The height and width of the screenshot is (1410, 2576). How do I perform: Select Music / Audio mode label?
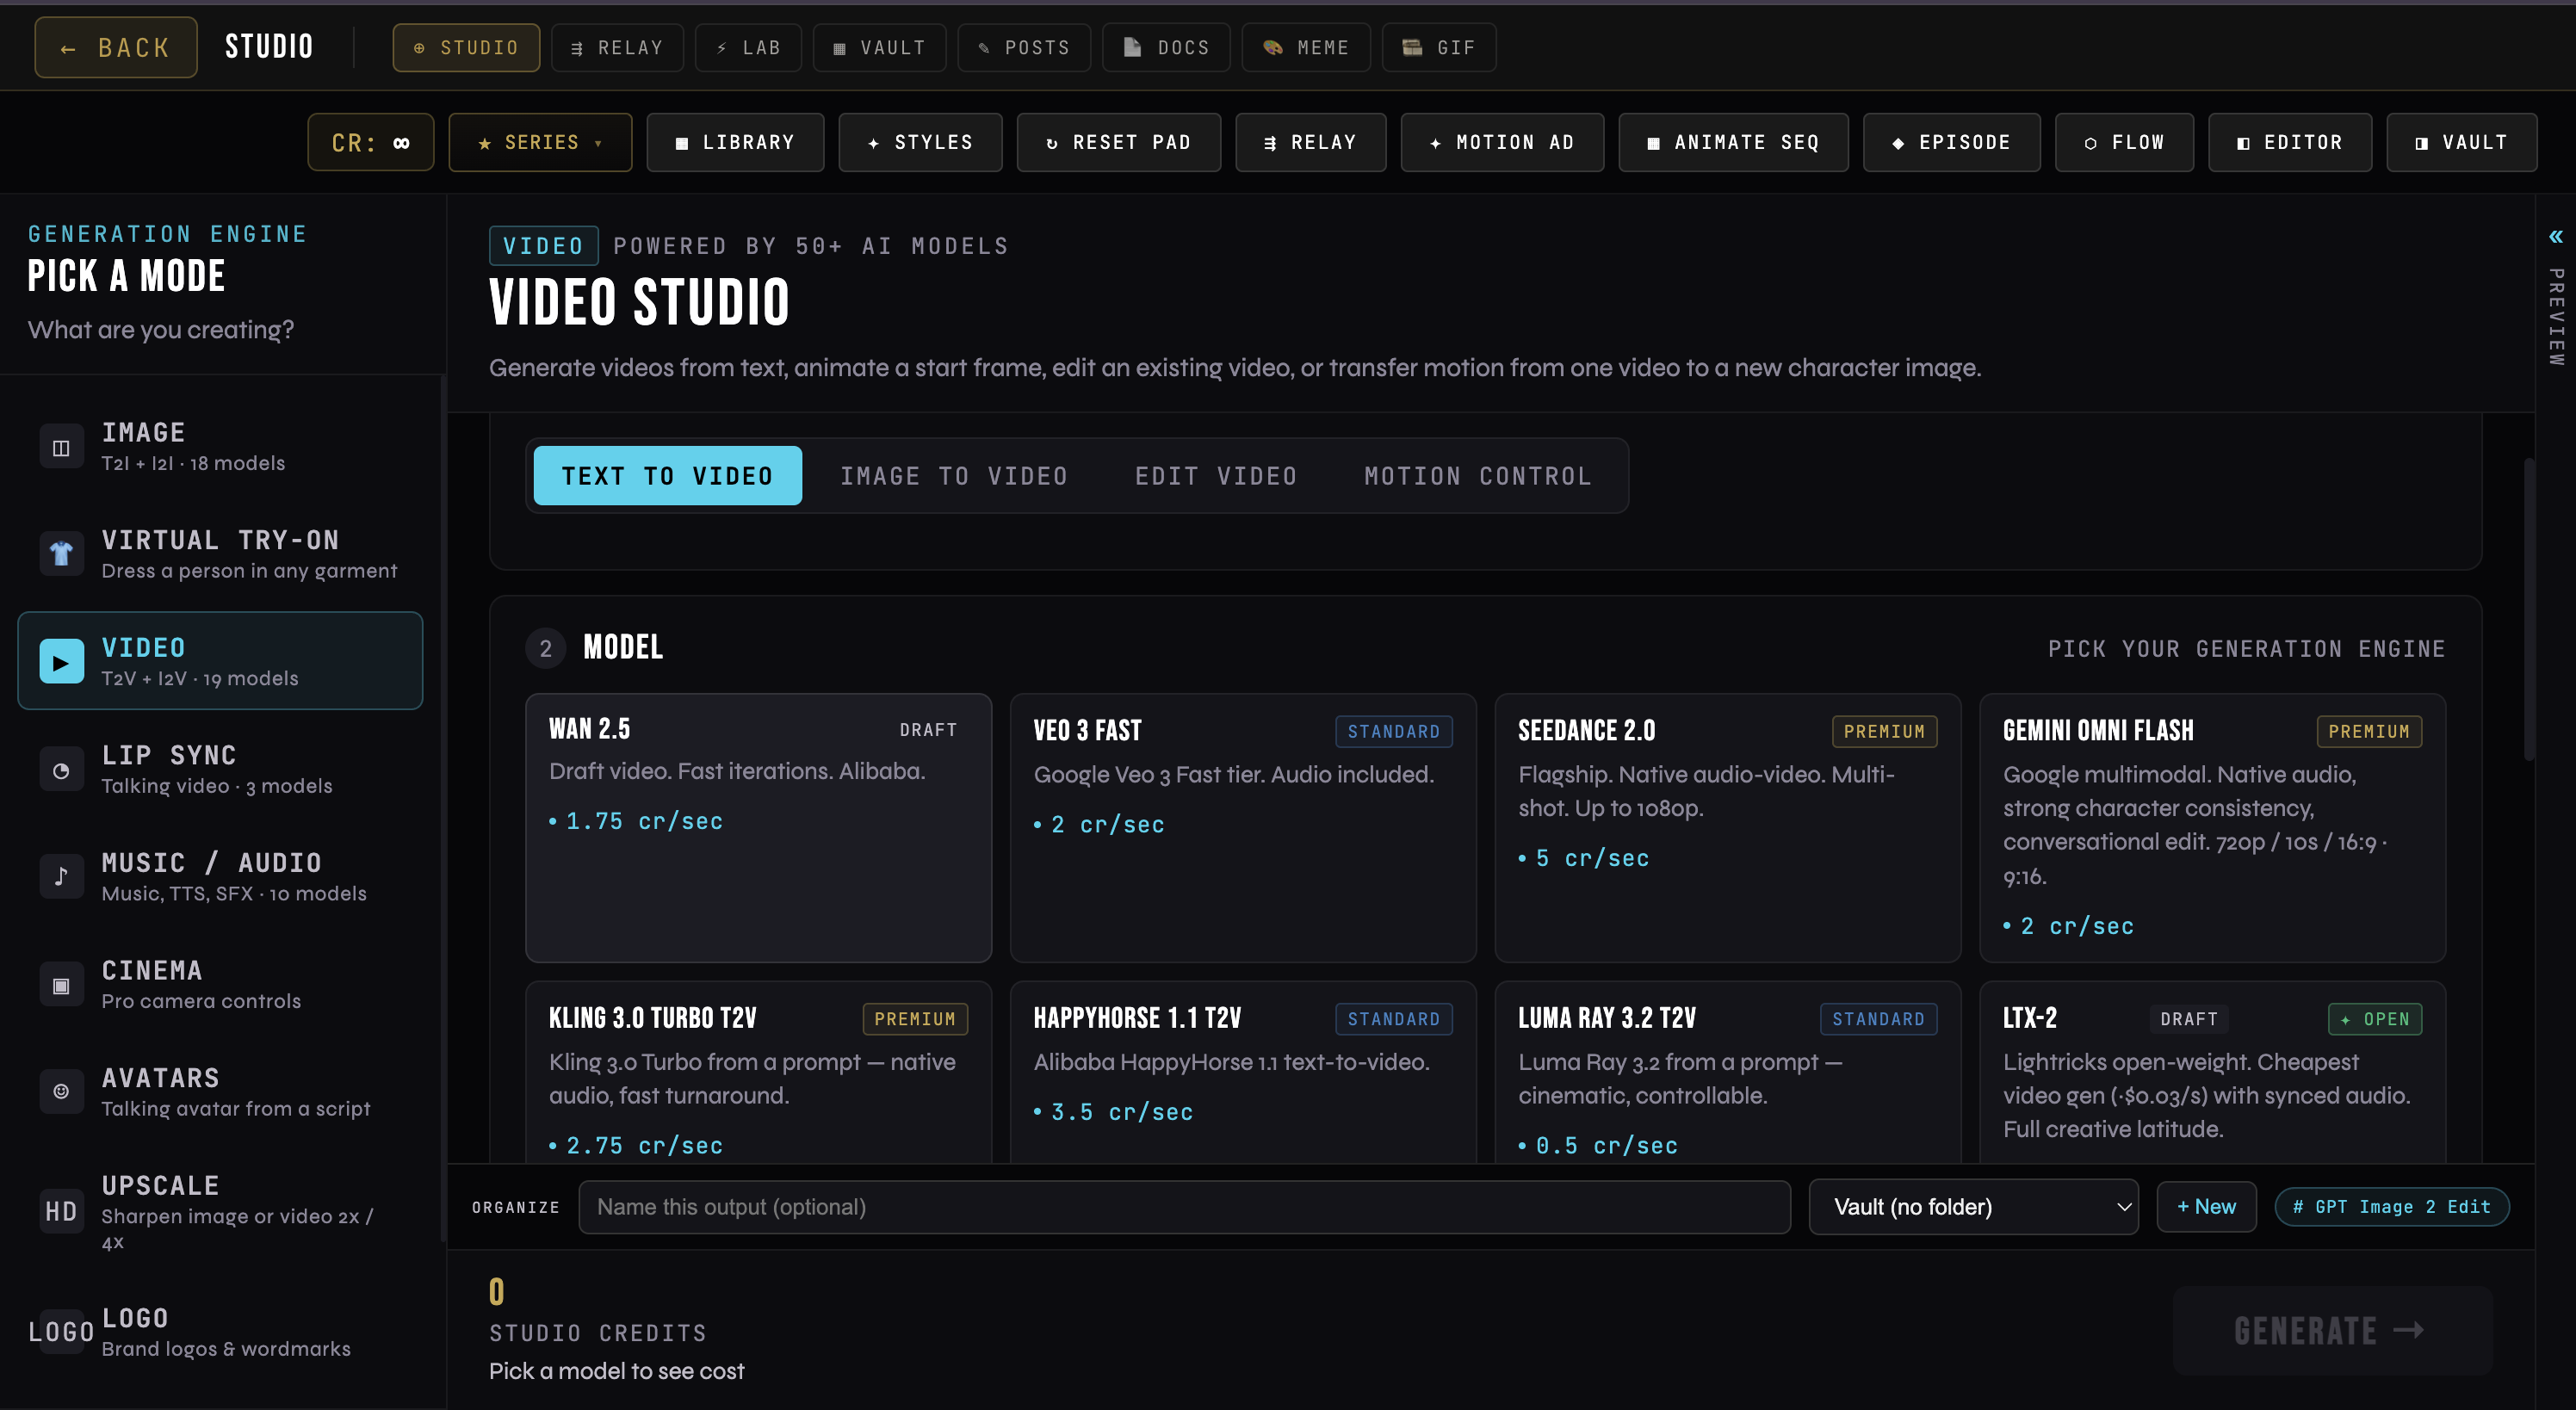[x=211, y=862]
